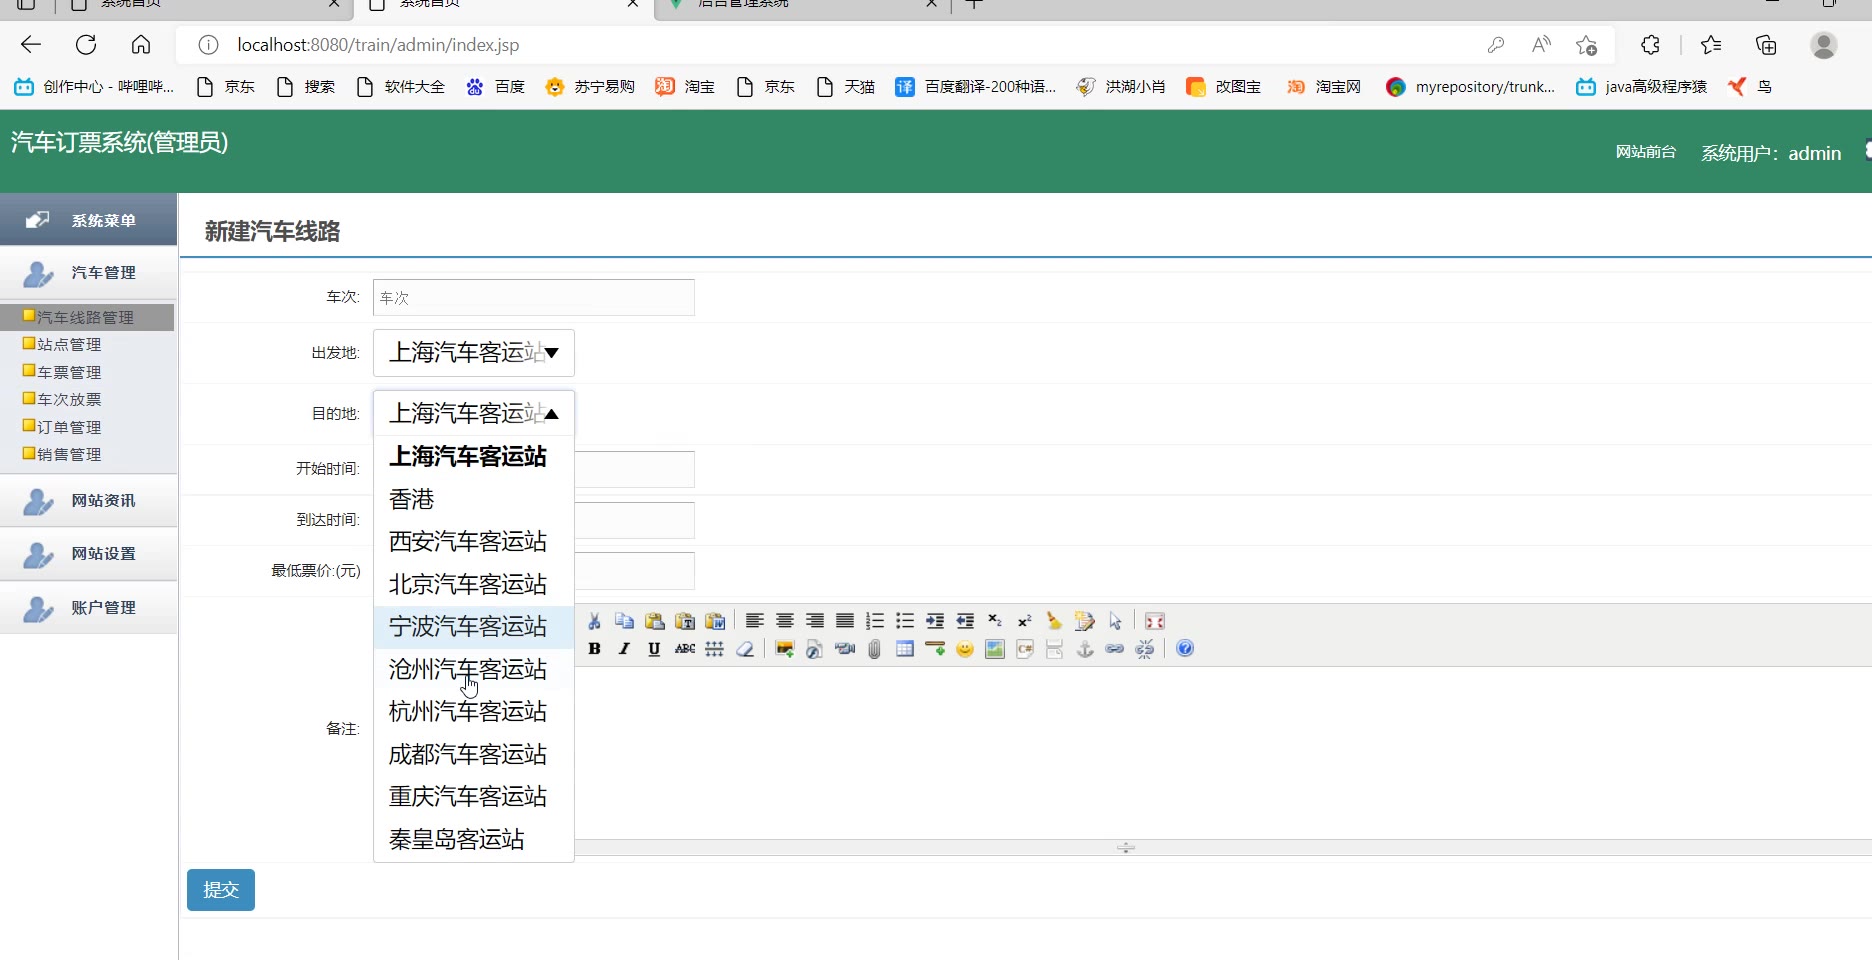Select 沧州汽车客运站 from destination list
This screenshot has width=1872, height=960.
[467, 669]
